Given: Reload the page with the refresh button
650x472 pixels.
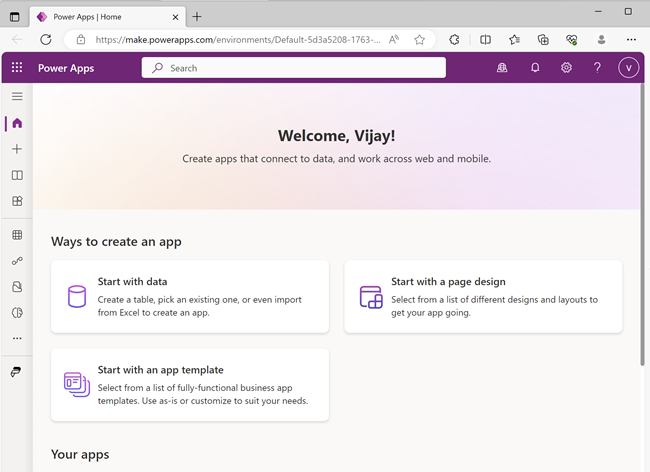Looking at the screenshot, I should 46,40.
